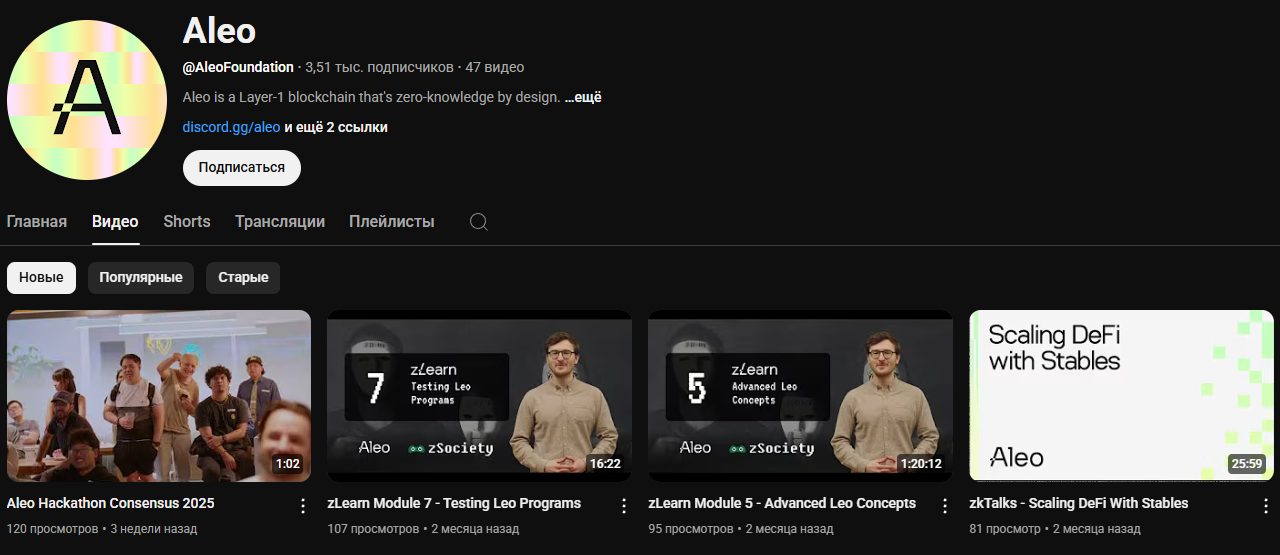Viewport: 1280px width, 555px height.
Task: Click 120 просмотров under the Hackathon video
Action: click(53, 529)
